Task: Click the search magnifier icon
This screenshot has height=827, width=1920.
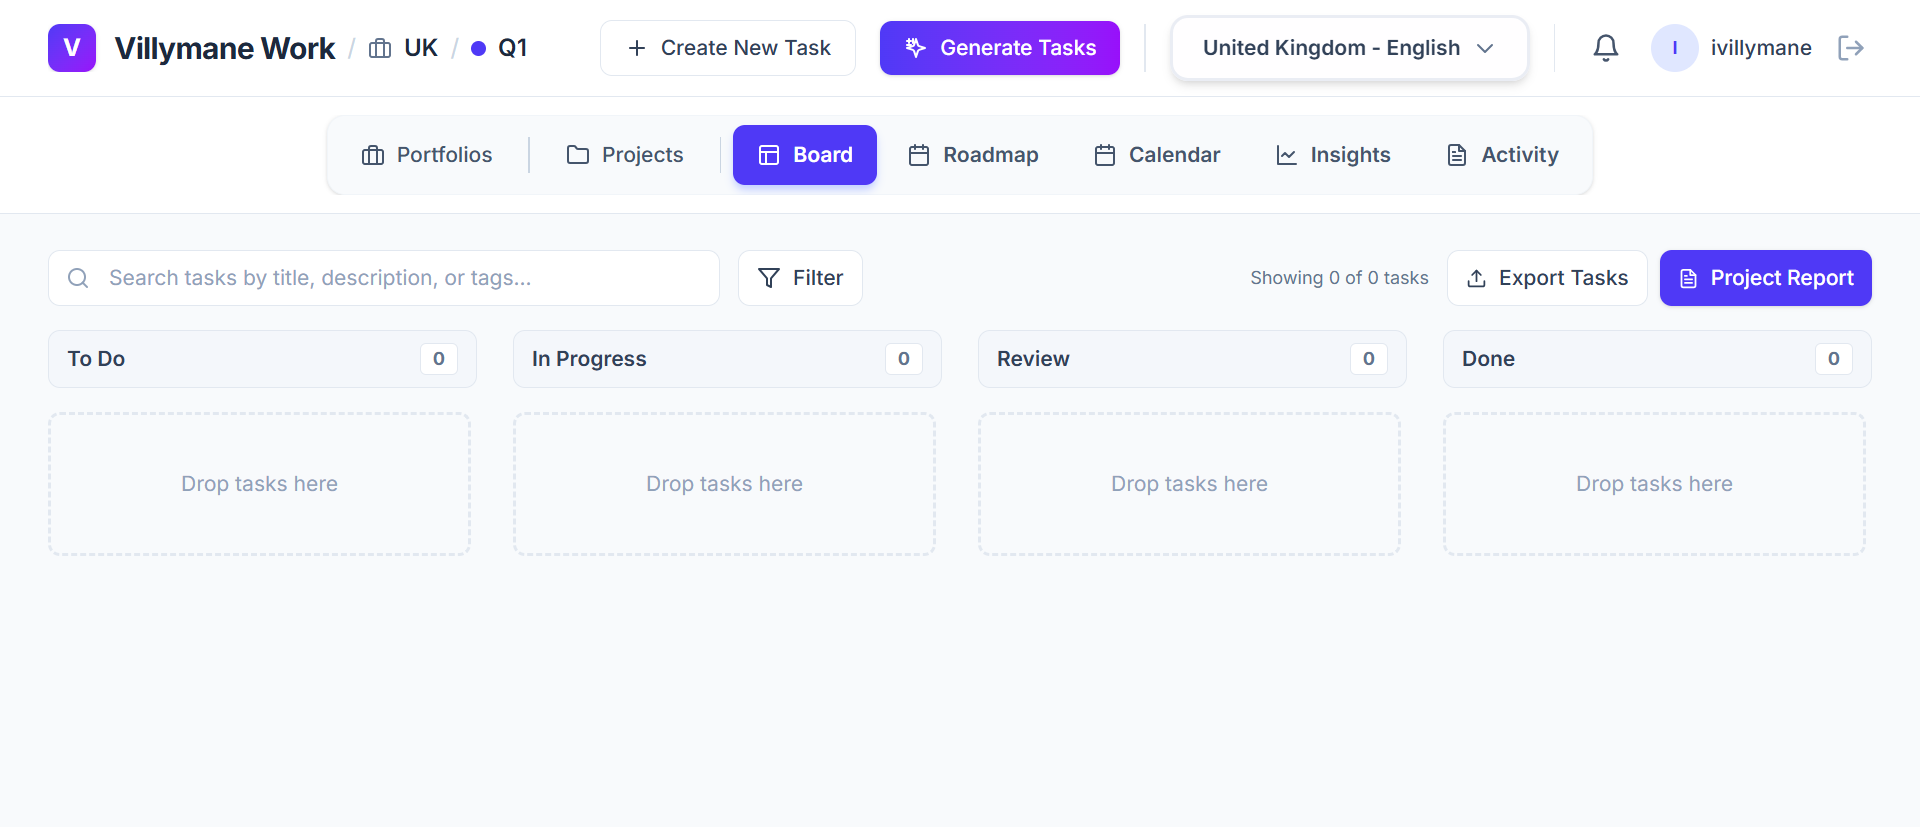Action: (x=78, y=278)
